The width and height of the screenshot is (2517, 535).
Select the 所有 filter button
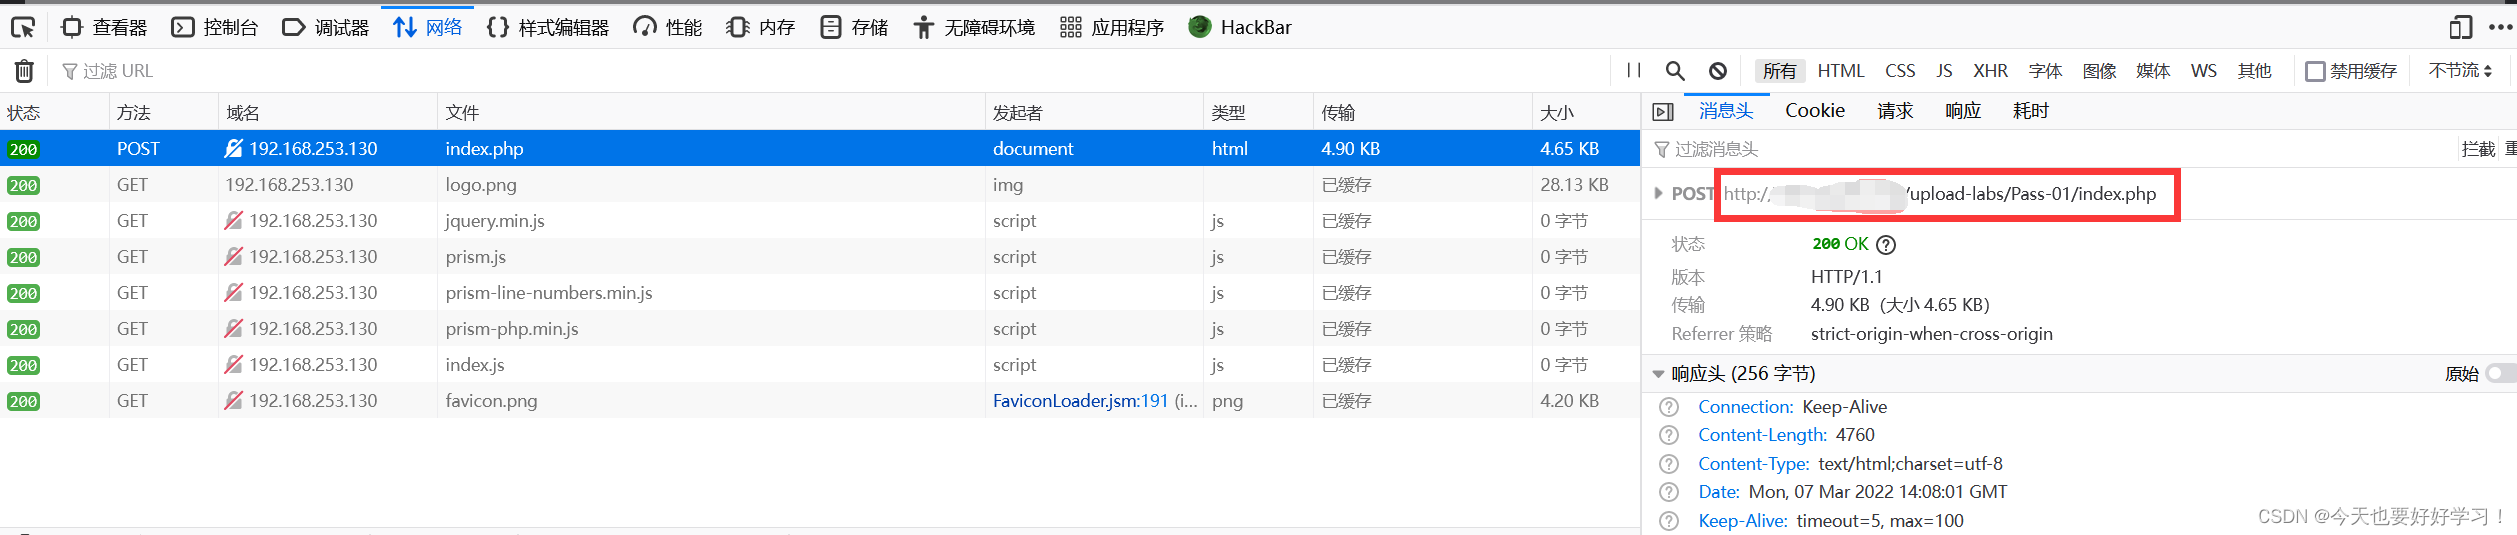coord(1779,71)
